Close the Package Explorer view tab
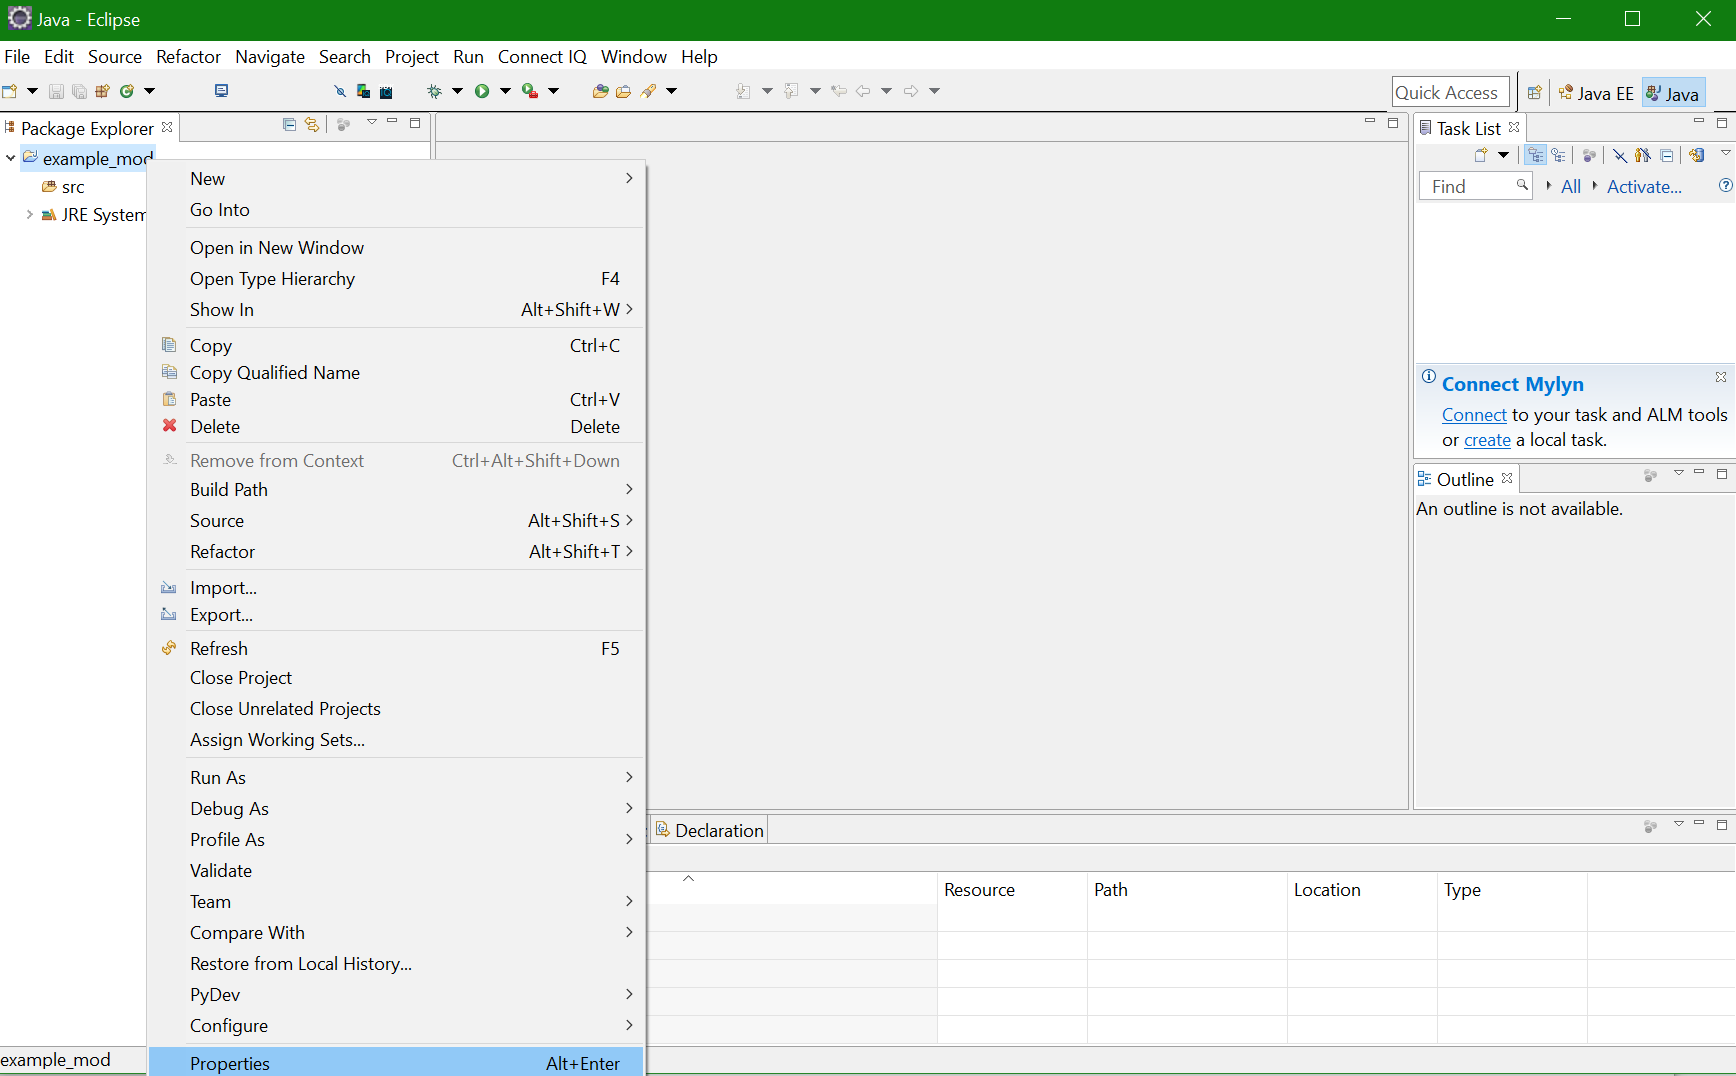The width and height of the screenshot is (1736, 1076). [167, 127]
